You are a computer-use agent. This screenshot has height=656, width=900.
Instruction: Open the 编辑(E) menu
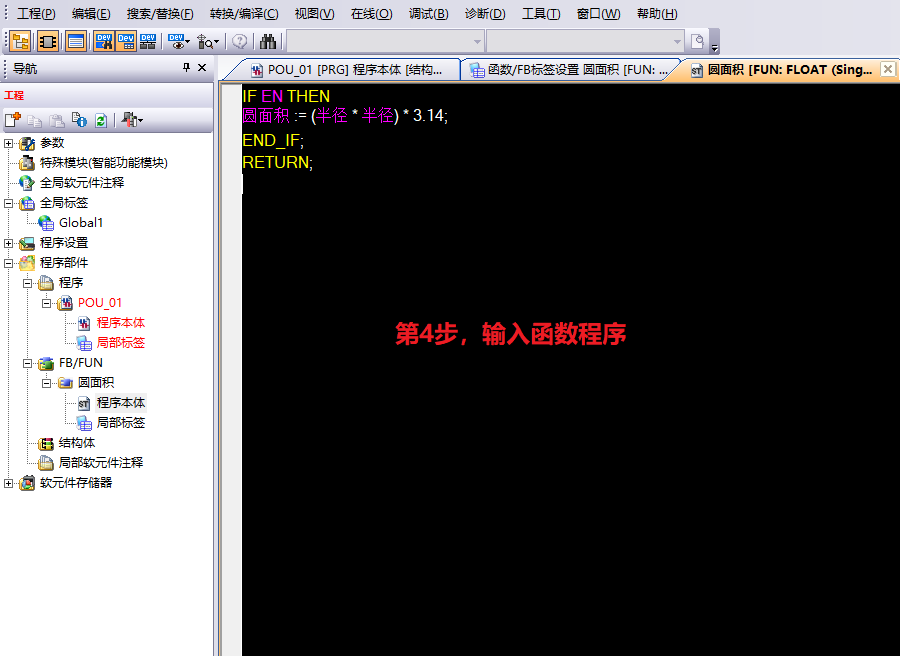[91, 14]
